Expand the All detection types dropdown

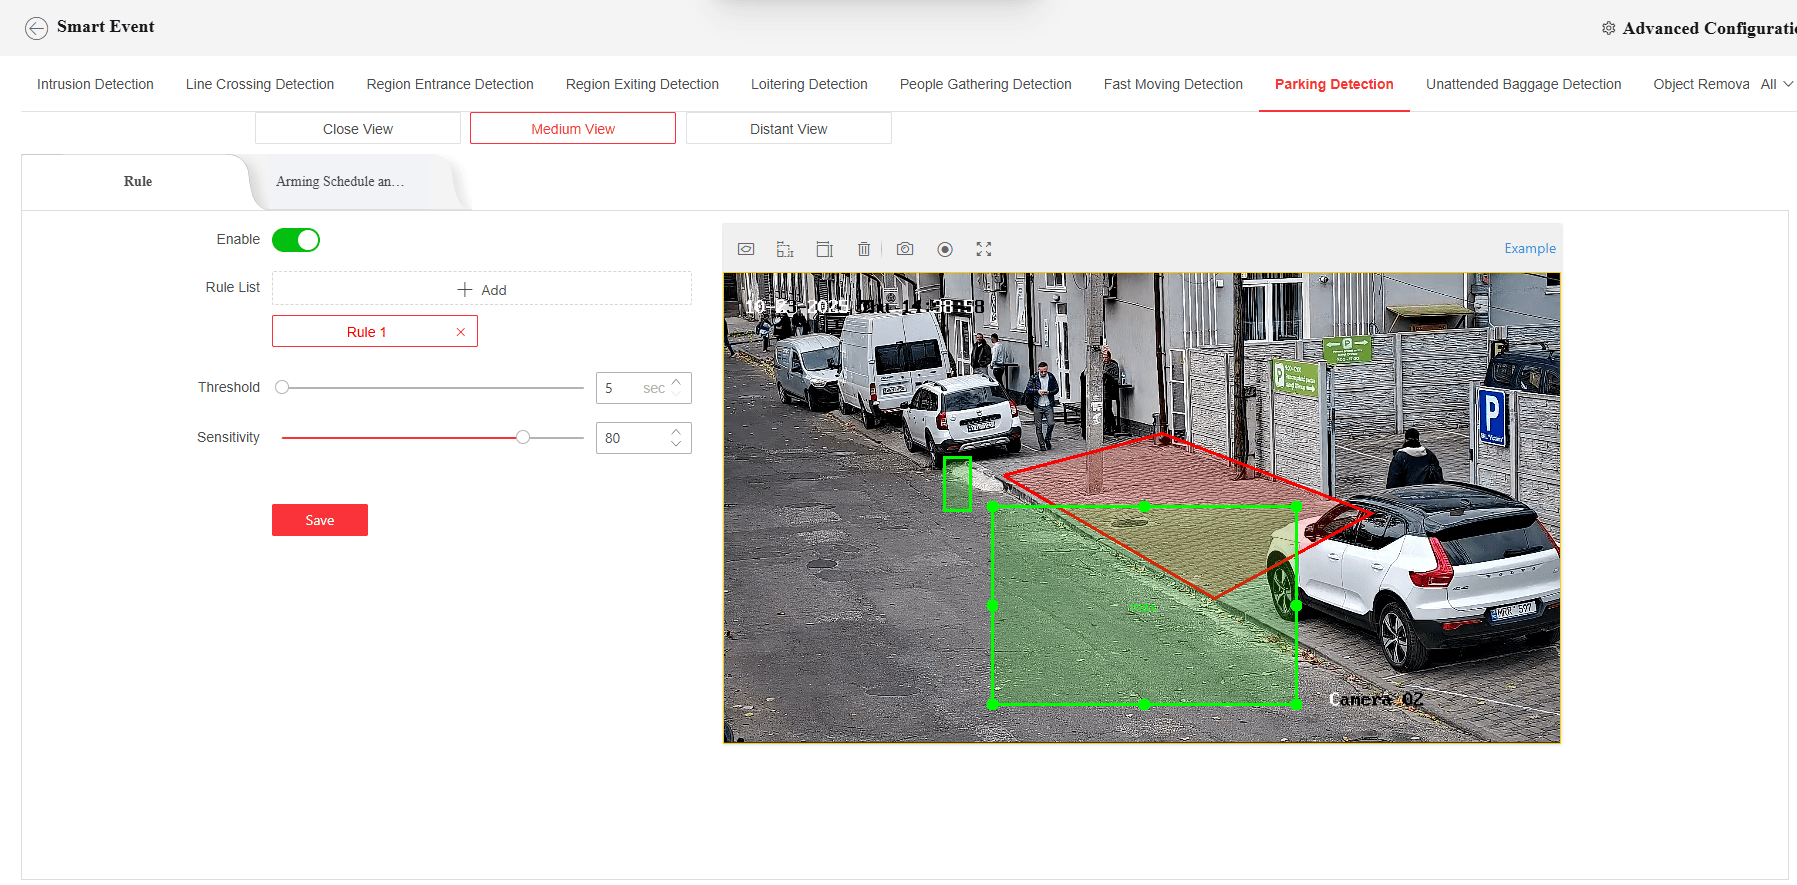pos(1777,84)
